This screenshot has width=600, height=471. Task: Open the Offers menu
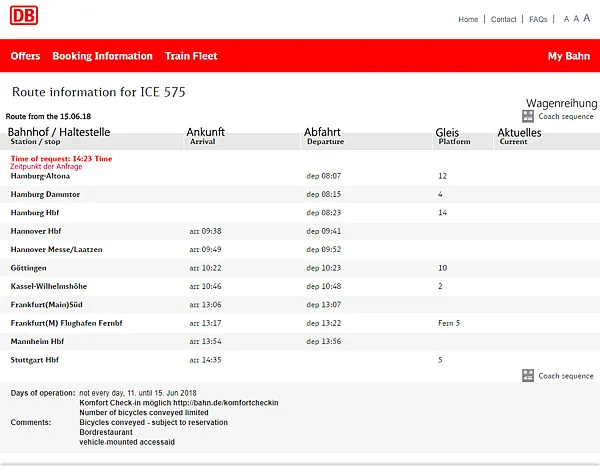pos(25,56)
